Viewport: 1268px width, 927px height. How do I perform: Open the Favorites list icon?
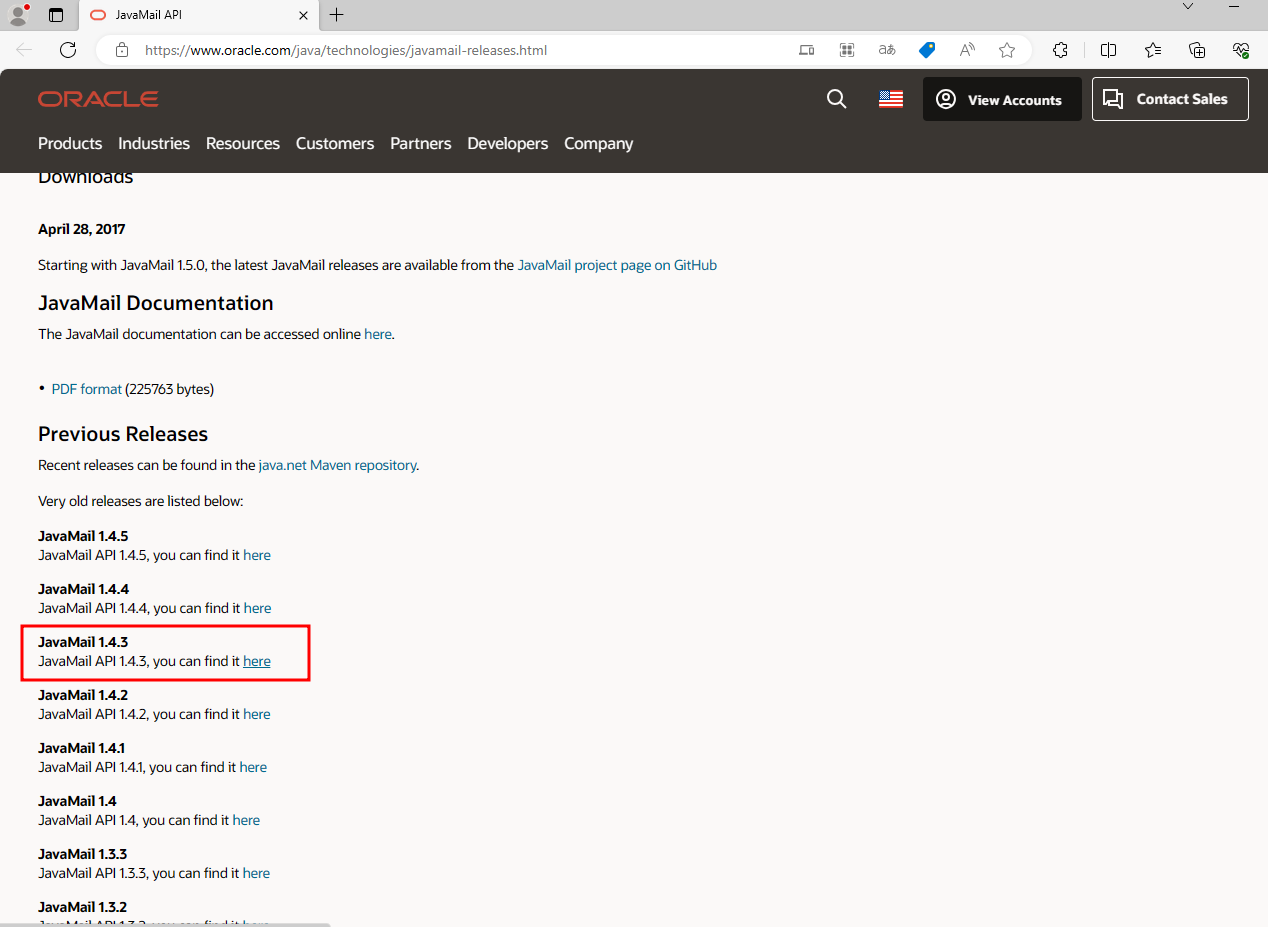(1153, 50)
